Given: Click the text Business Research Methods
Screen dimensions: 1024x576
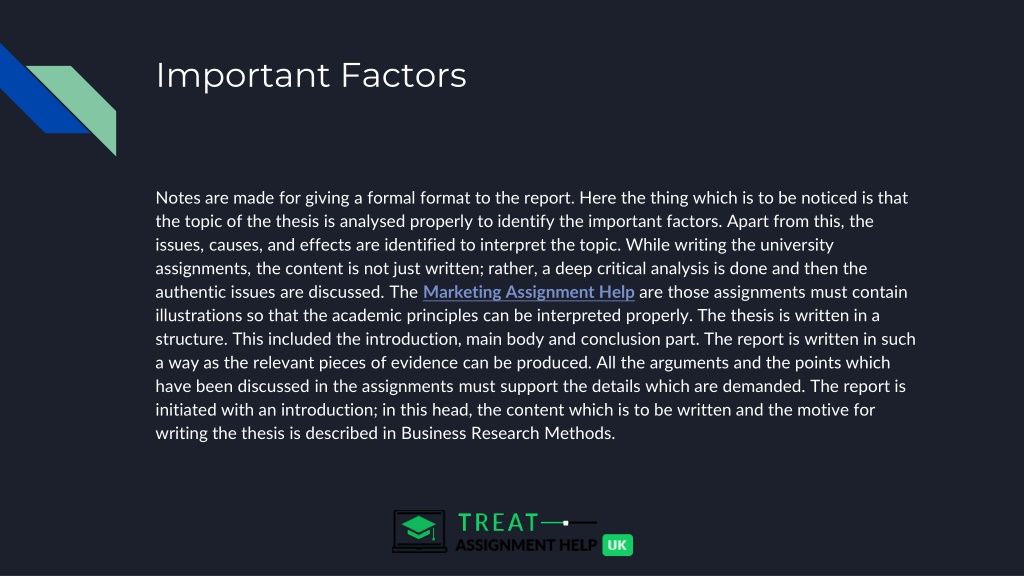Looking at the screenshot, I should [507, 433].
